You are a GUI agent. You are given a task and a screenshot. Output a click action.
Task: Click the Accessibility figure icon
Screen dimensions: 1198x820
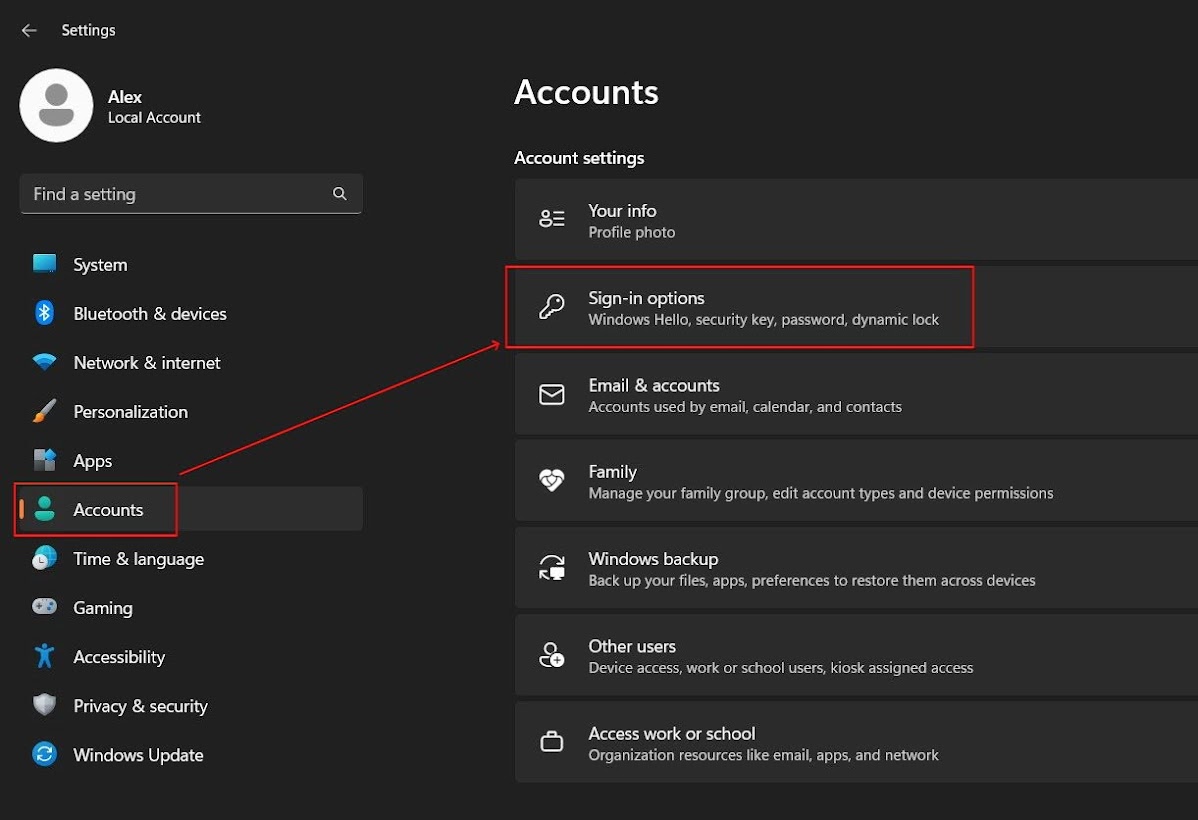pyautogui.click(x=44, y=656)
